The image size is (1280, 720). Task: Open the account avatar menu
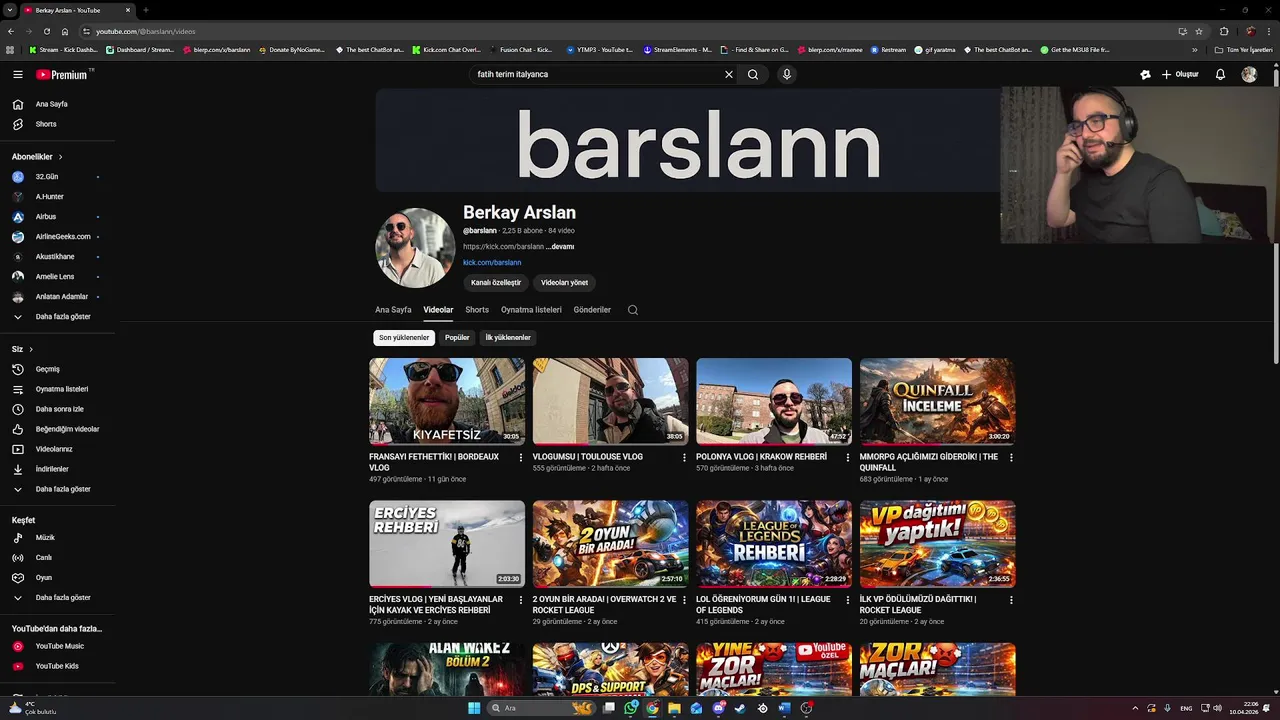click(x=1249, y=74)
